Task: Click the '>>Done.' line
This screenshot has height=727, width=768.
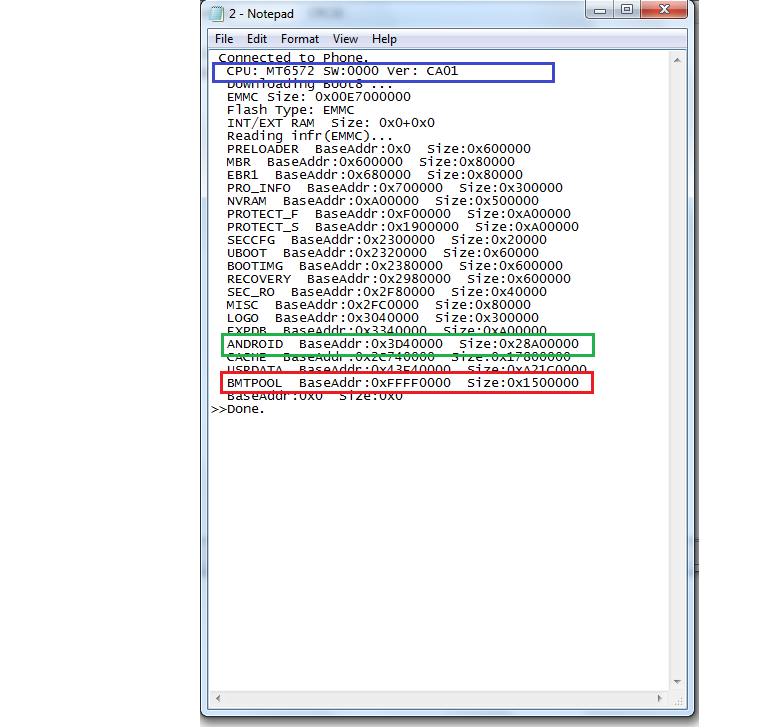Action: pos(238,409)
